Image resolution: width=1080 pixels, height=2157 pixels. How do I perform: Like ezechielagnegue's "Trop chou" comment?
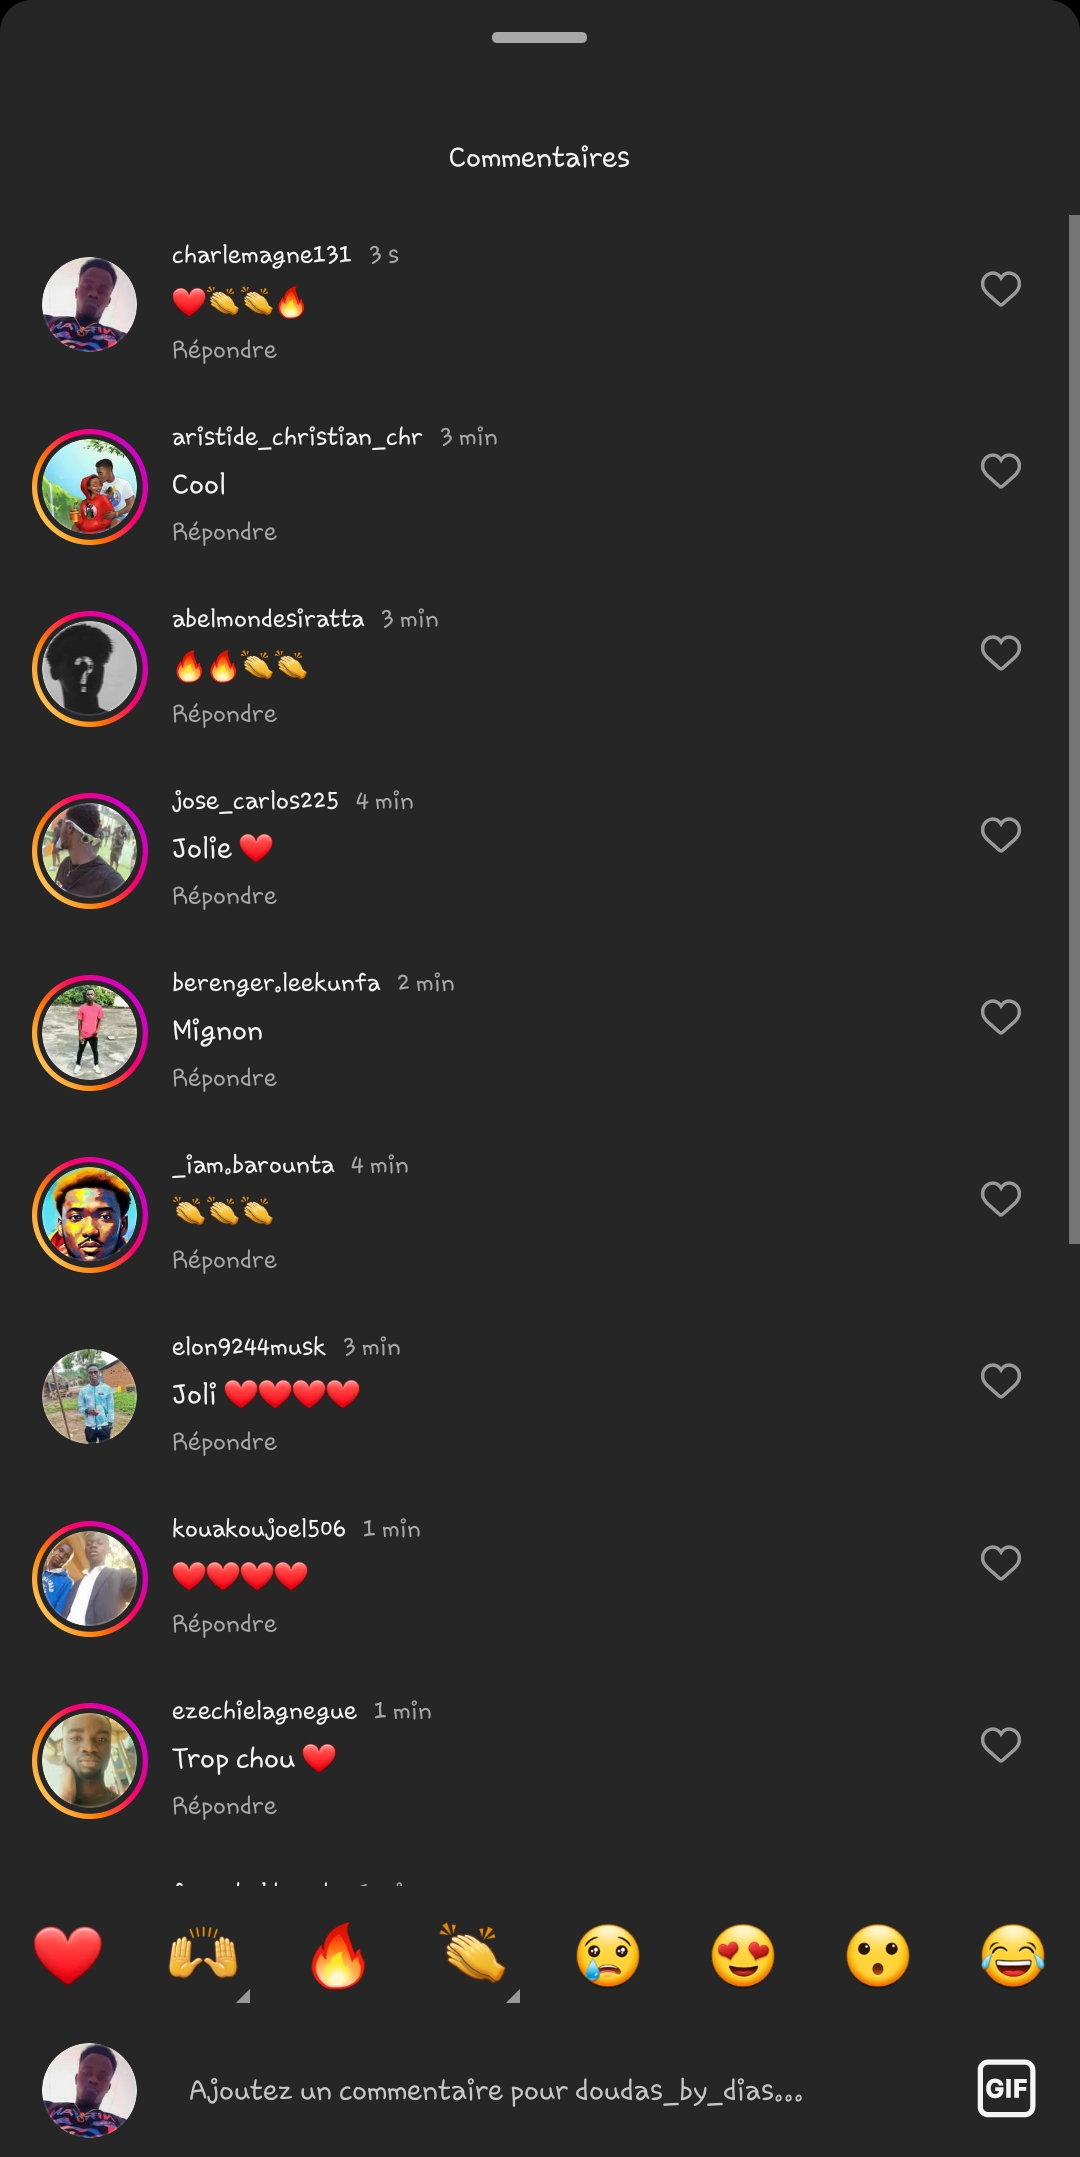coord(1000,1745)
